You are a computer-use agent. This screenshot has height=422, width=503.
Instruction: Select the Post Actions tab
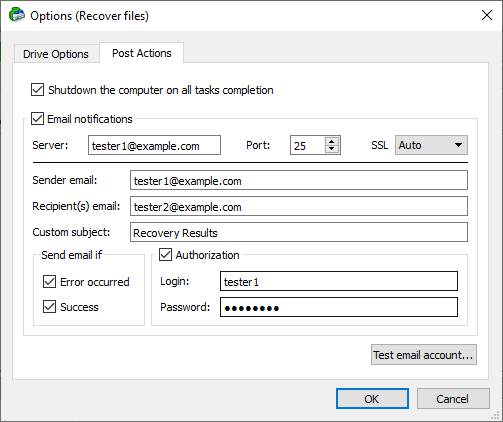(x=142, y=53)
